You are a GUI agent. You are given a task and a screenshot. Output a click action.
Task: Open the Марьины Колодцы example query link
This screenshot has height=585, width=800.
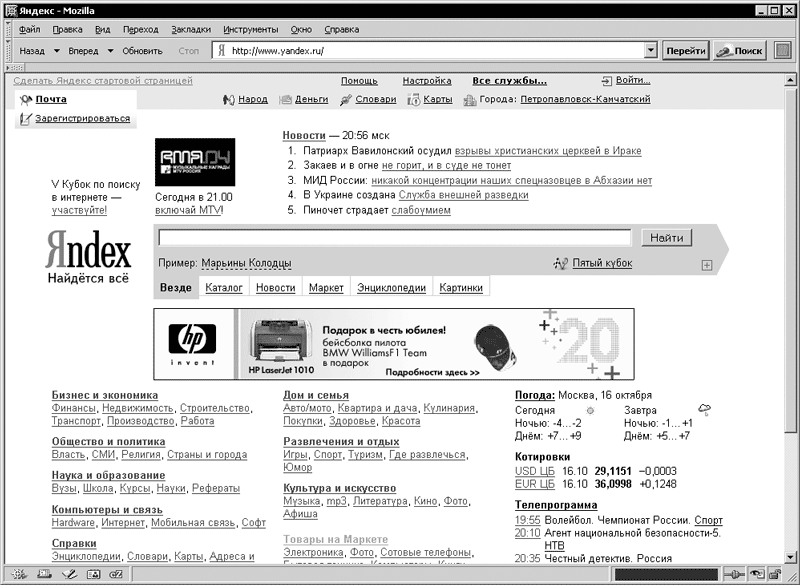246,263
